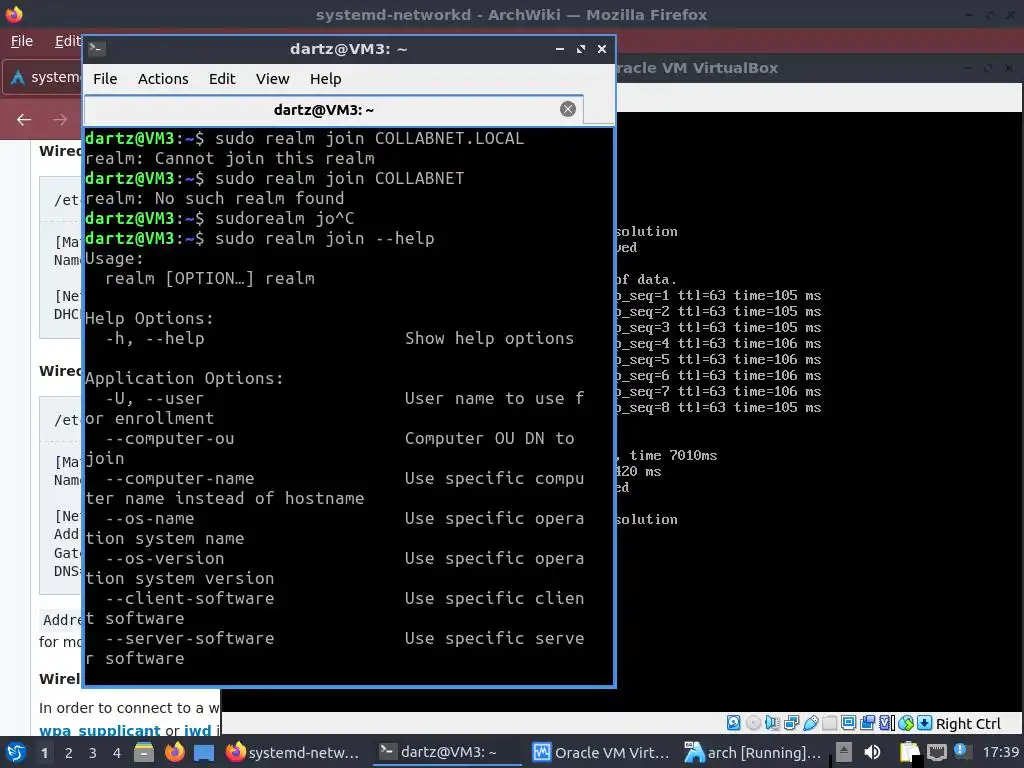Click the Firefox back arrow button

click(x=24, y=120)
